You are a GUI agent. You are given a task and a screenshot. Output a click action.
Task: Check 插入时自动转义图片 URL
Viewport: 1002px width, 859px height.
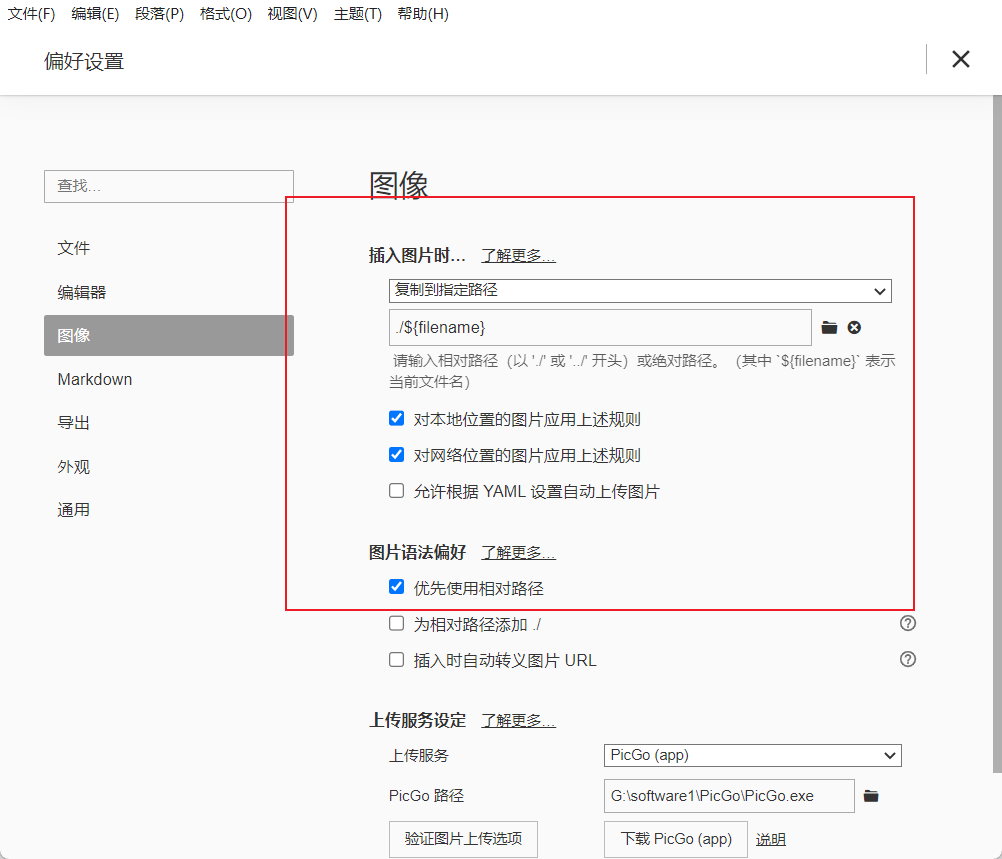(x=396, y=659)
